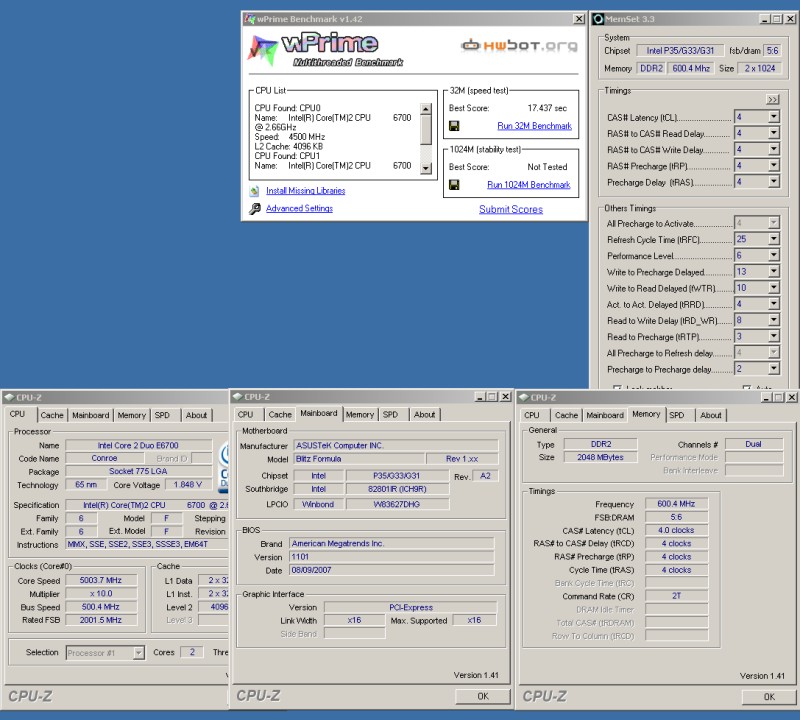Image resolution: width=800 pixels, height=720 pixels.
Task: Click the Southbridge value 82801IR (ICH9R)
Action: [397, 489]
